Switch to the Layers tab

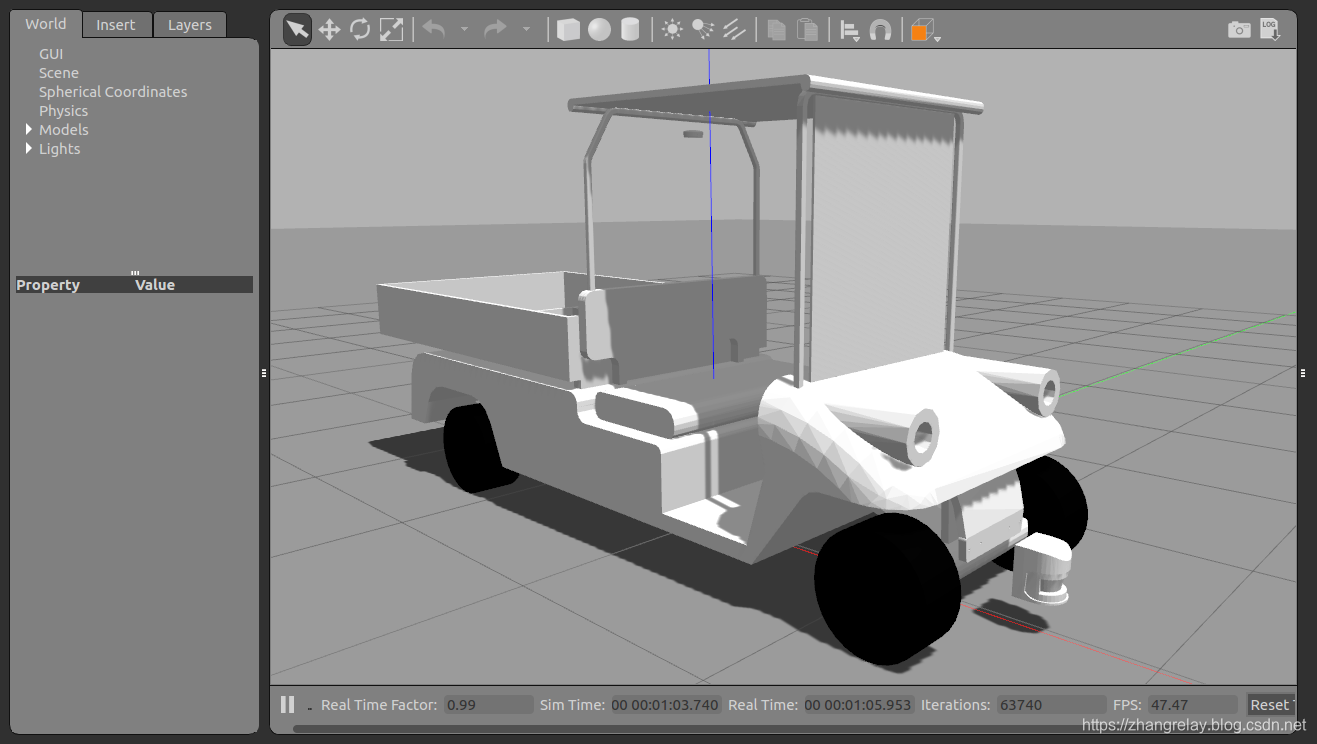[x=190, y=25]
